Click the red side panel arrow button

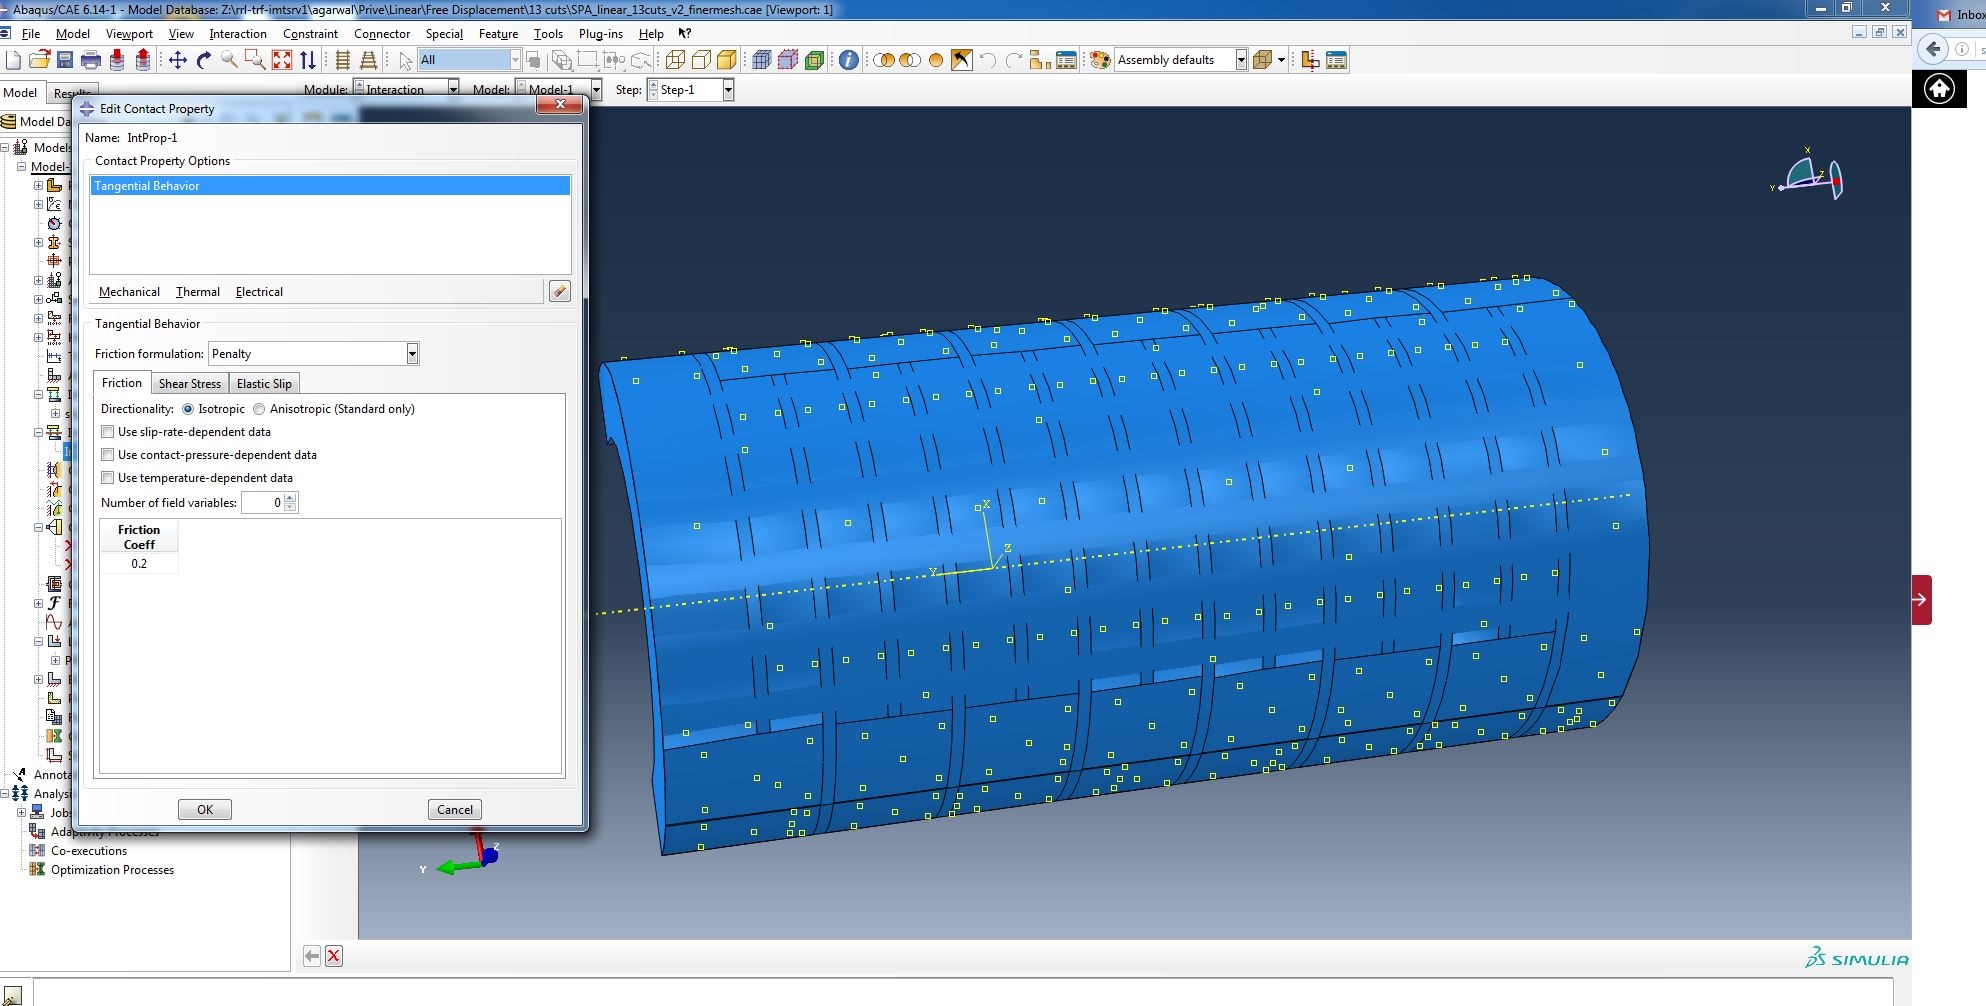point(1921,600)
